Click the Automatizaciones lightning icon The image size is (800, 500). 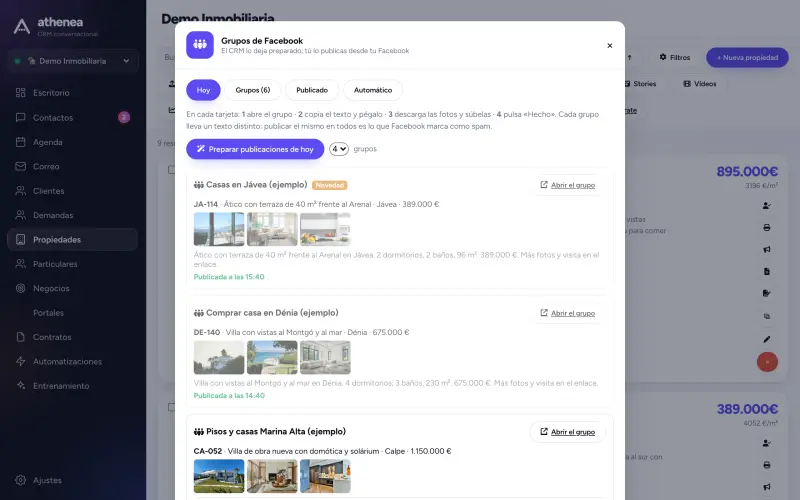pos(20,361)
